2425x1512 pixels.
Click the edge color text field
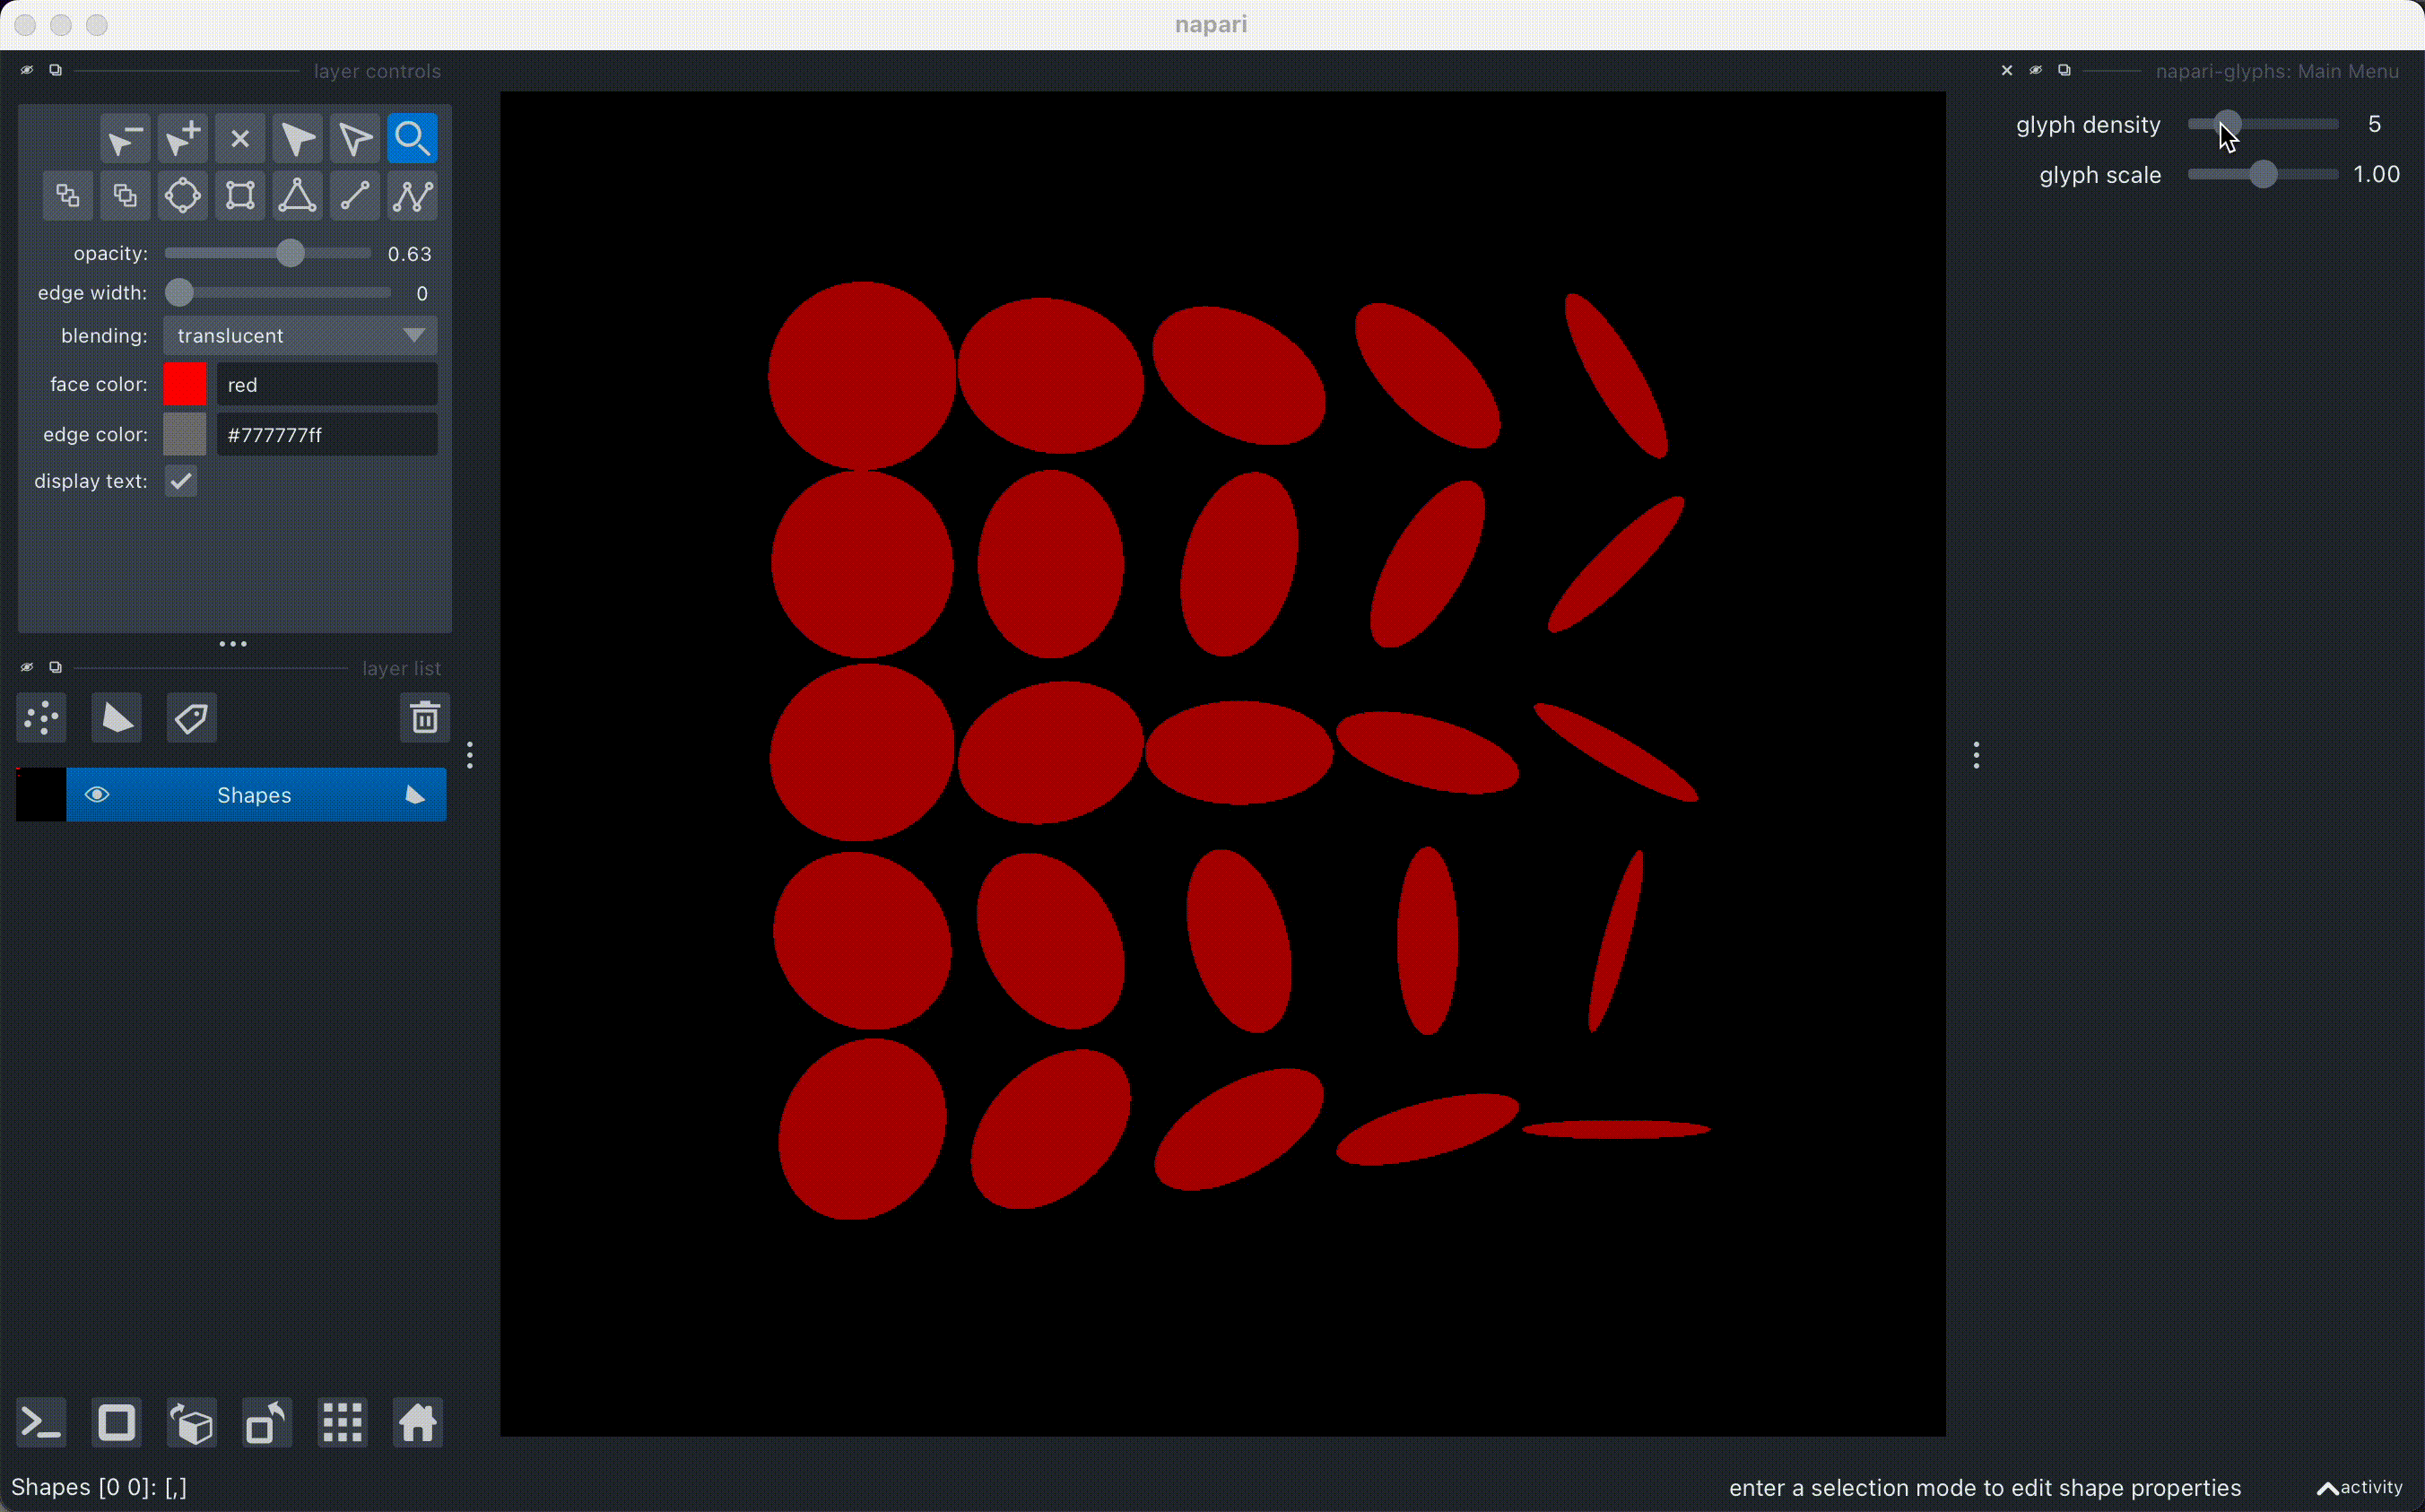pyautogui.click(x=327, y=435)
